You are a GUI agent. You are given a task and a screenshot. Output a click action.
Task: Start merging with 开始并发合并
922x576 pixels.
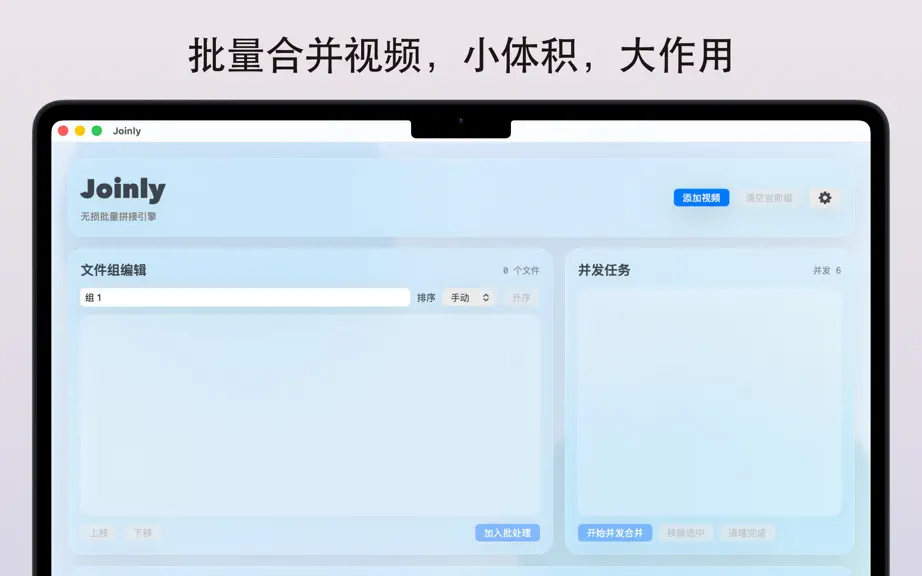click(614, 533)
